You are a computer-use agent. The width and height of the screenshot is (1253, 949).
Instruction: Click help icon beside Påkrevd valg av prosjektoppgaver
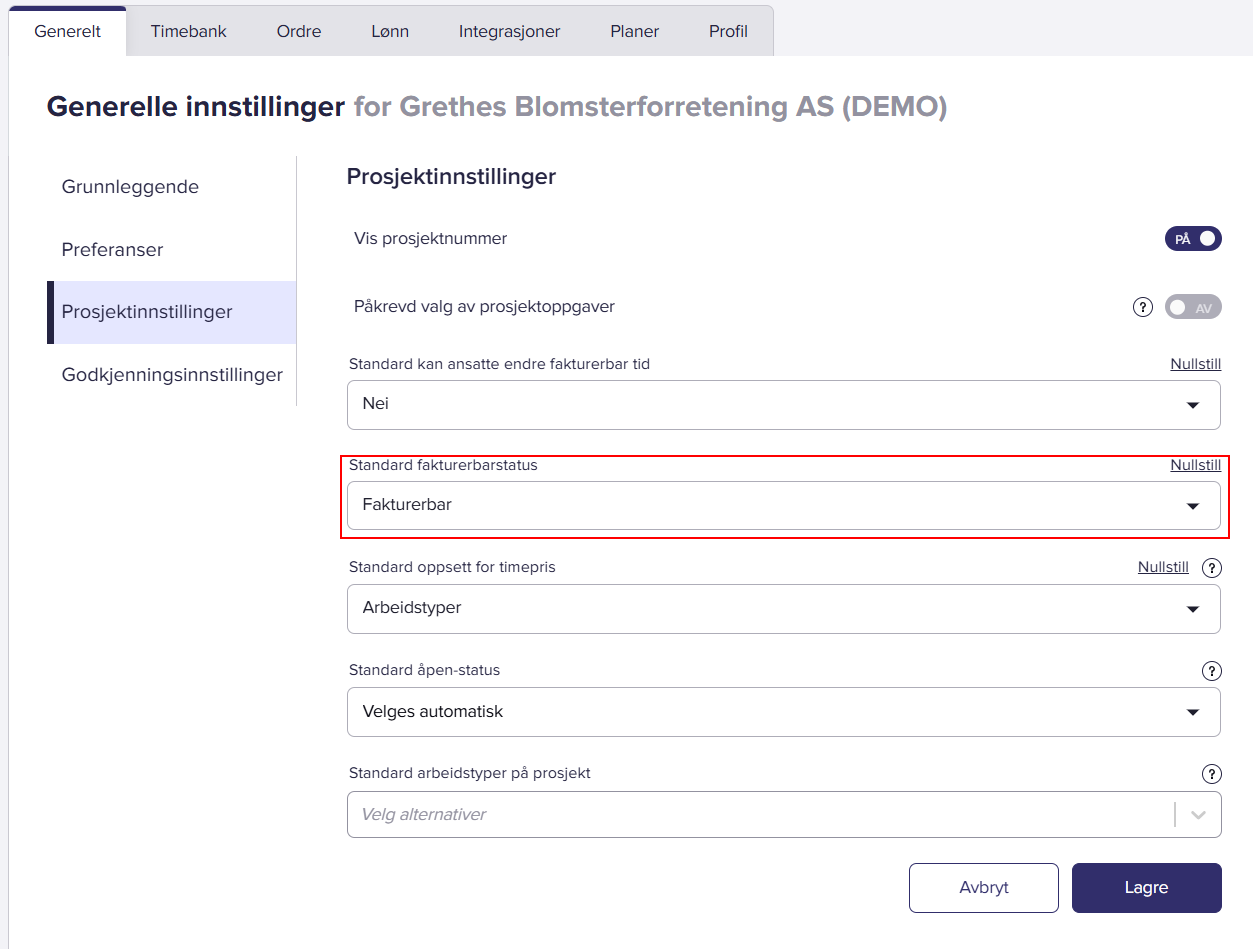point(1143,307)
